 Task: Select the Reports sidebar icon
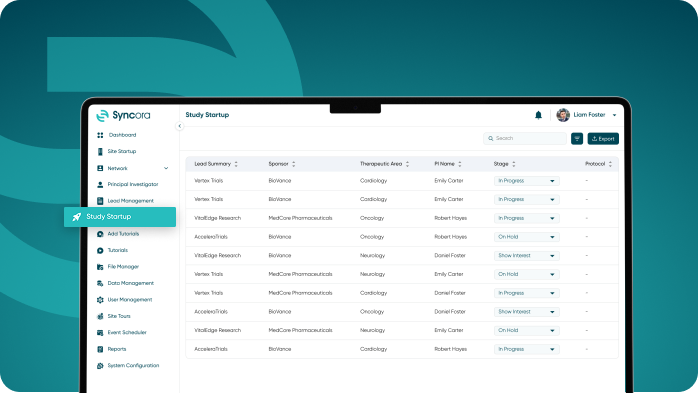click(100, 349)
